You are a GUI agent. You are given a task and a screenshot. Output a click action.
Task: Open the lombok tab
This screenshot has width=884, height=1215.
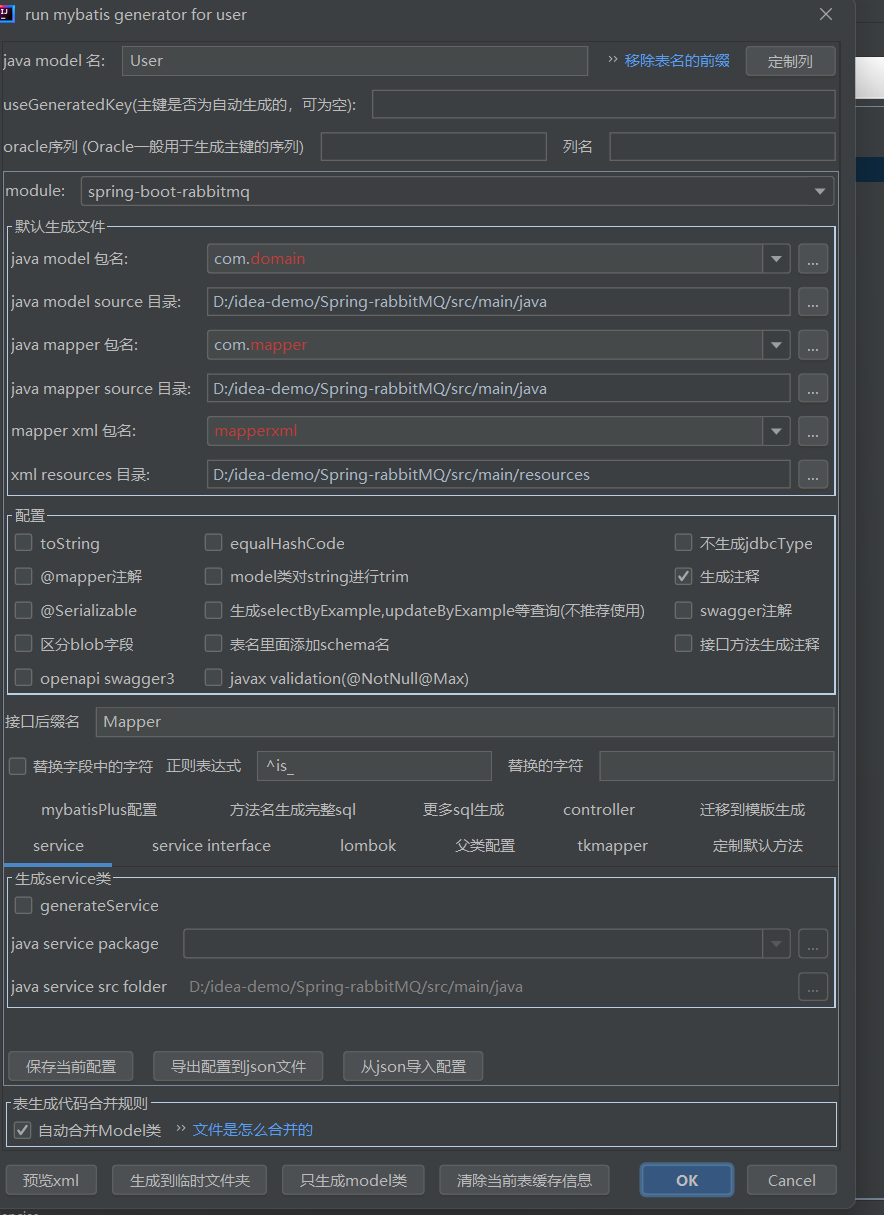(368, 845)
